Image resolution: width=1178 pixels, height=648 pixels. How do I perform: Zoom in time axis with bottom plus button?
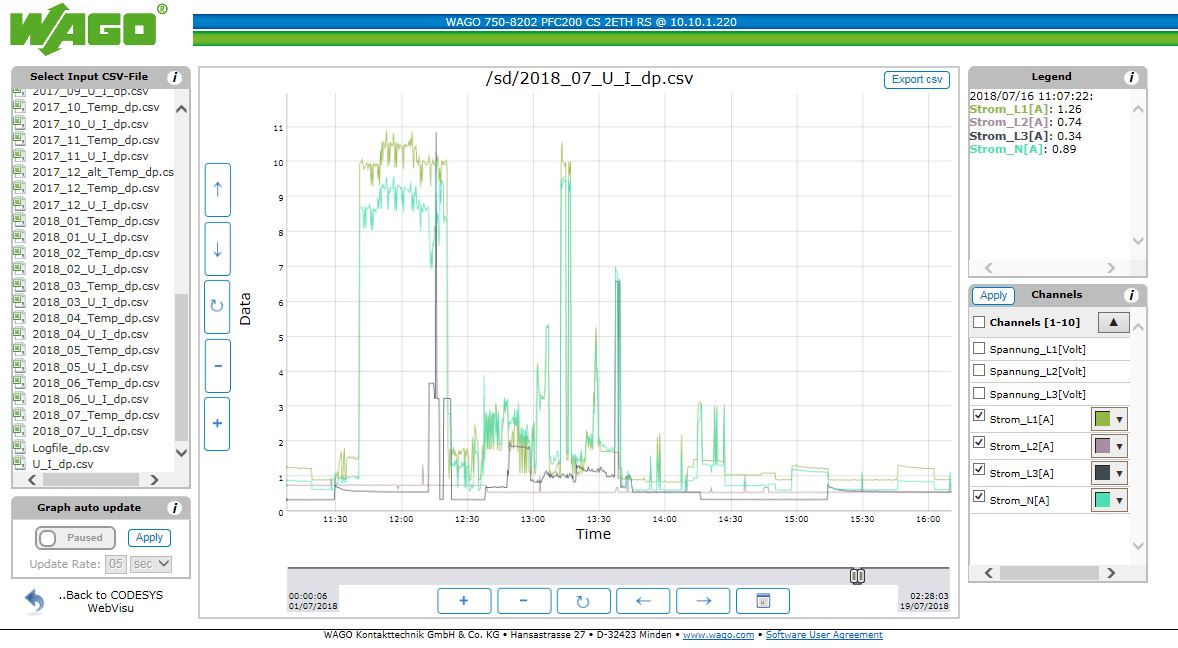[x=464, y=601]
